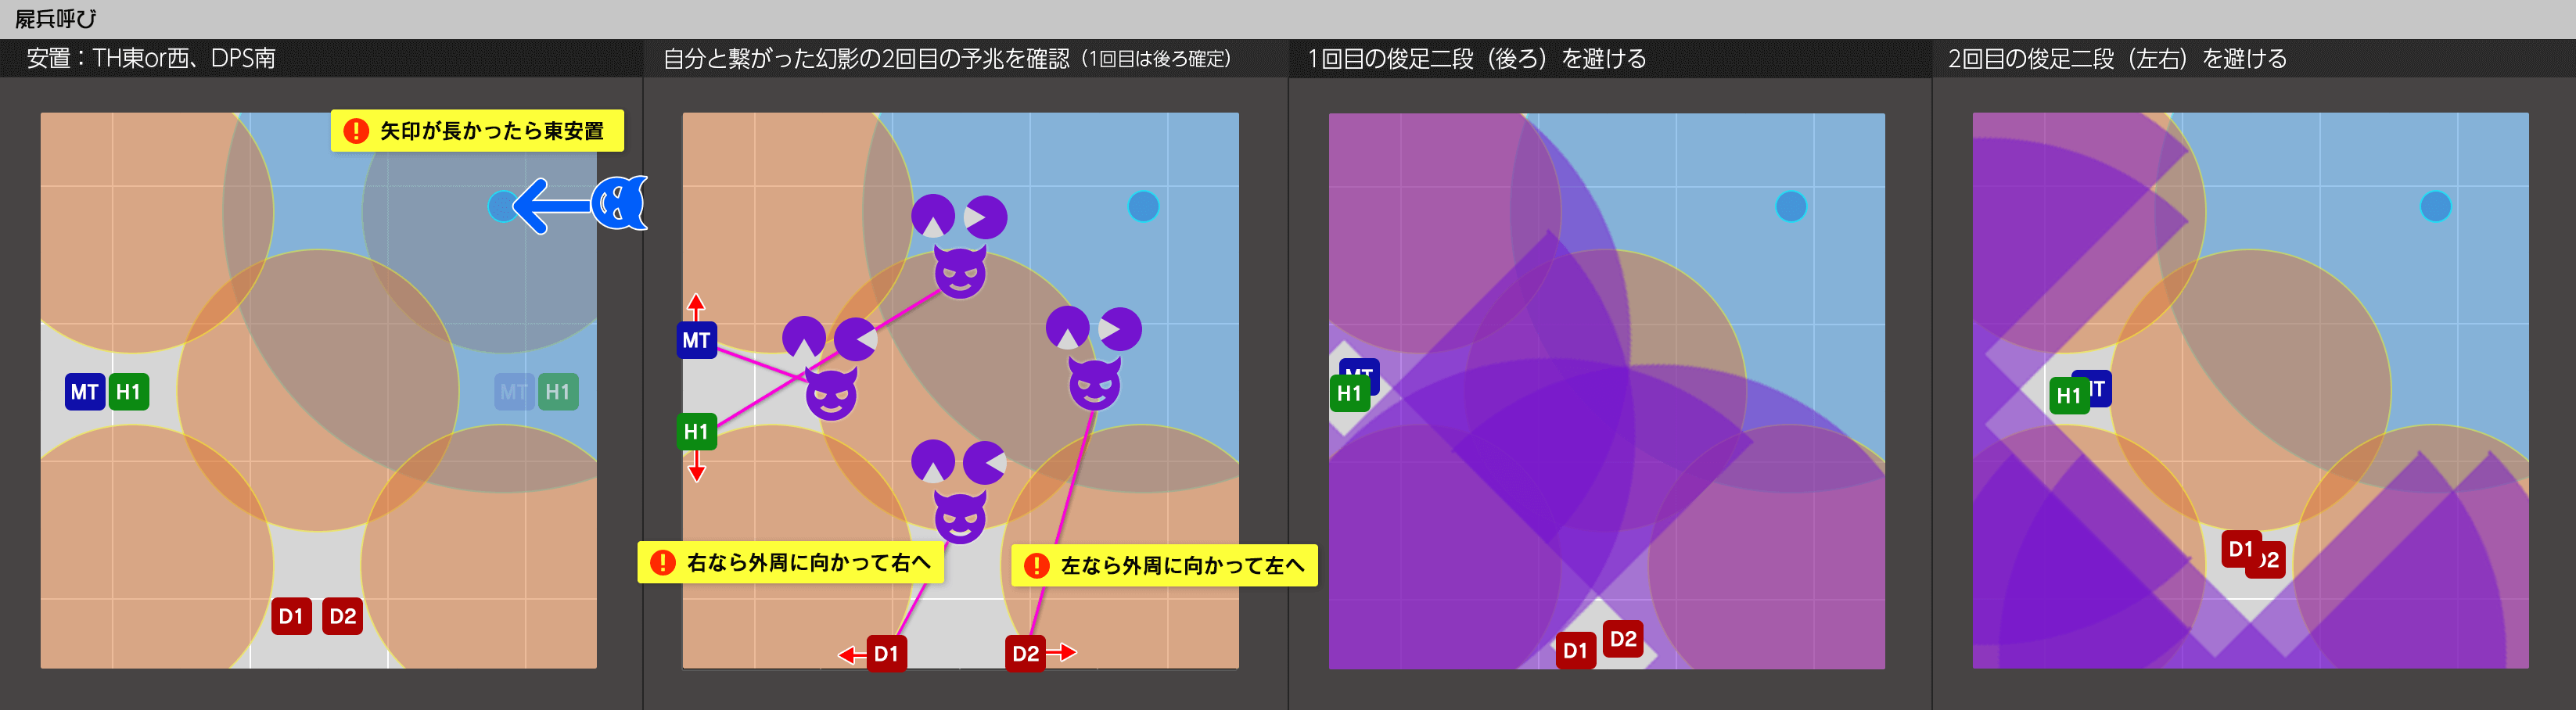The width and height of the screenshot is (2576, 710).
Task: Click the red left arrow beside D1
Action: [x=851, y=655]
